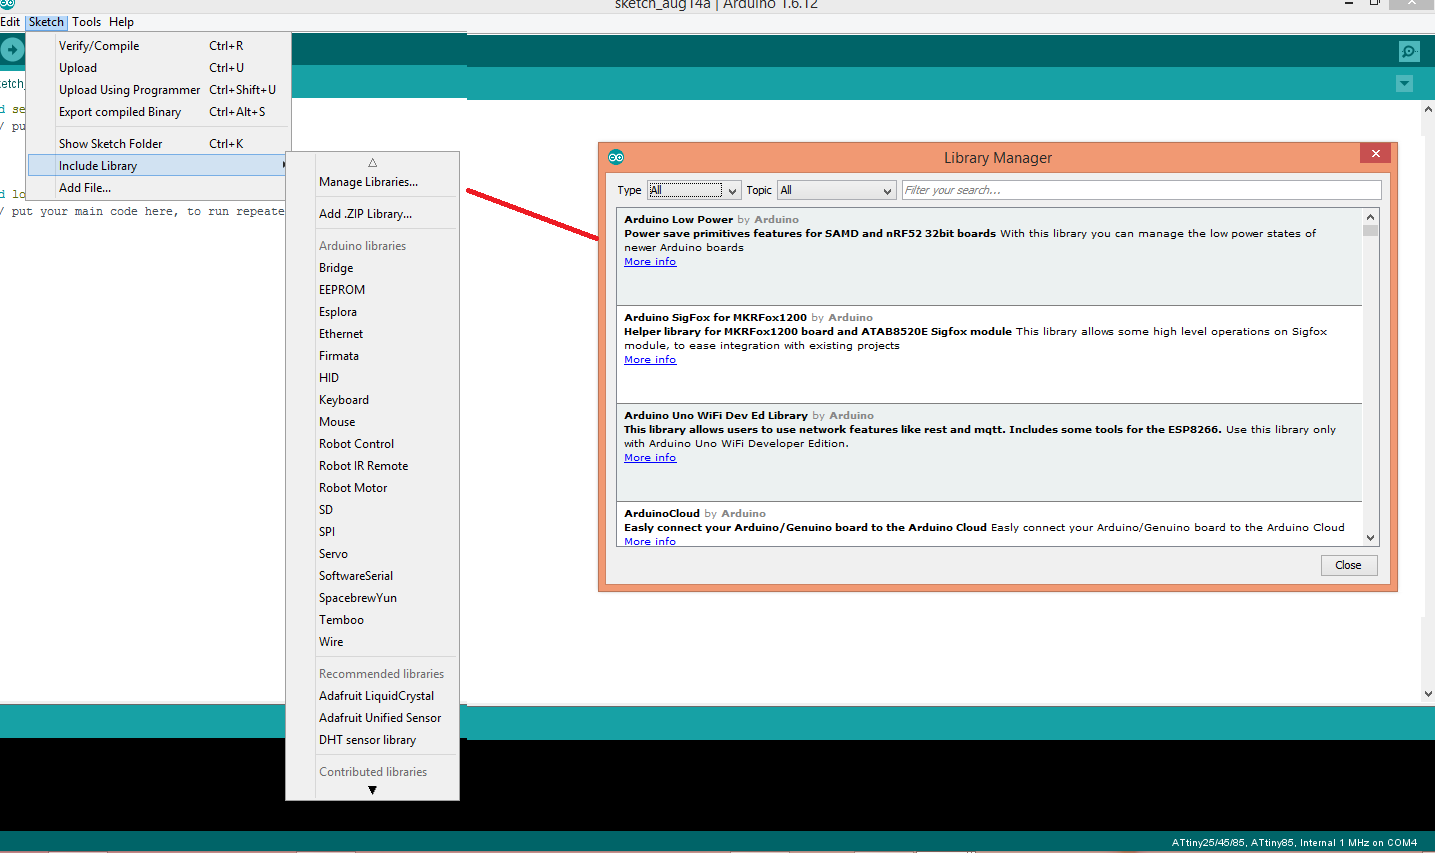The image size is (1435, 853).
Task: Include the SD library
Action: (372, 510)
